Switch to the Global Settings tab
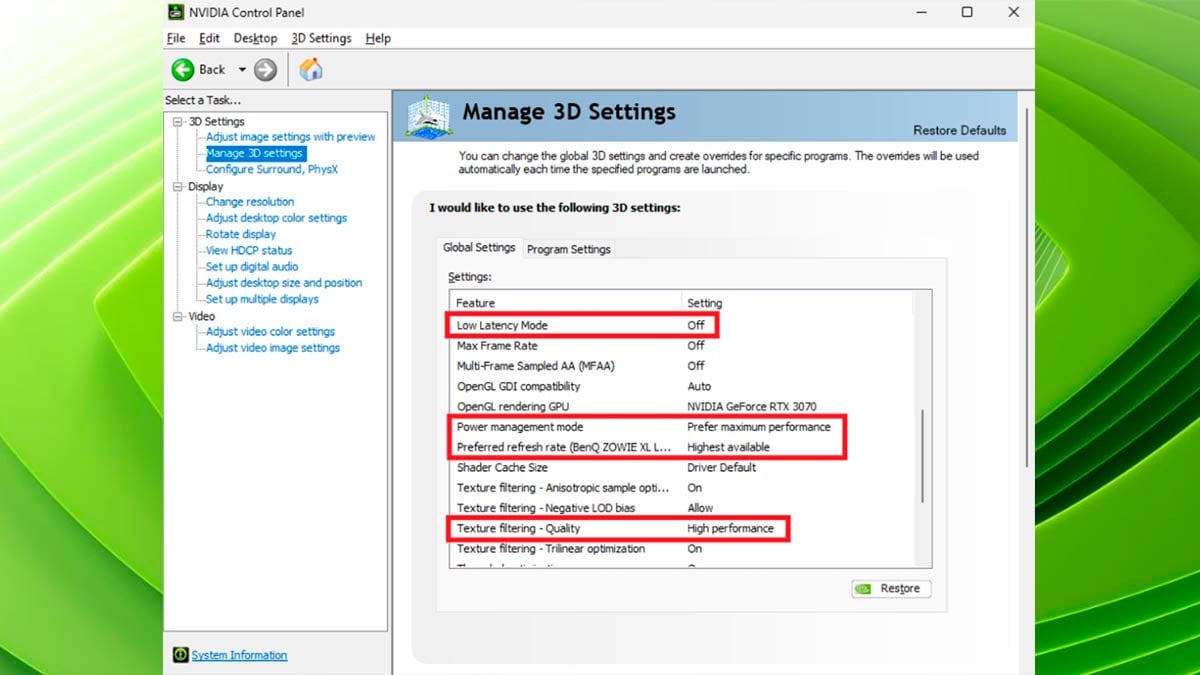The height and width of the screenshot is (675, 1200). (x=479, y=248)
